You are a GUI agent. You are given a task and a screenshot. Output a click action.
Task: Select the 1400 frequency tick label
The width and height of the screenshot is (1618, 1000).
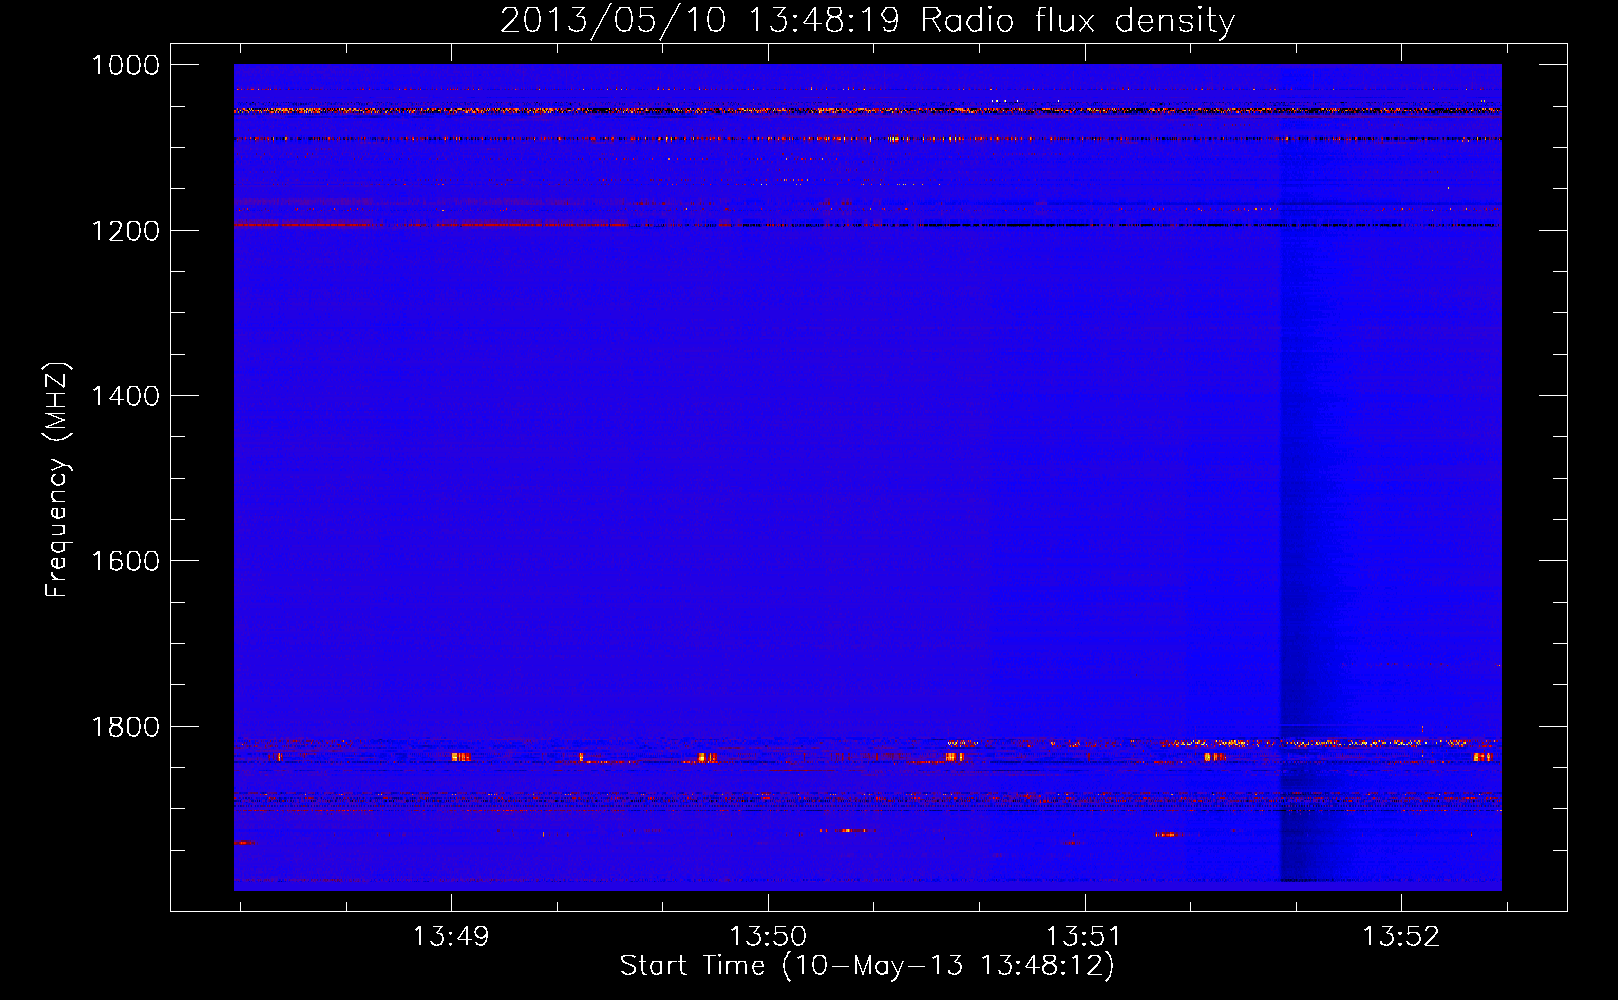(125, 396)
